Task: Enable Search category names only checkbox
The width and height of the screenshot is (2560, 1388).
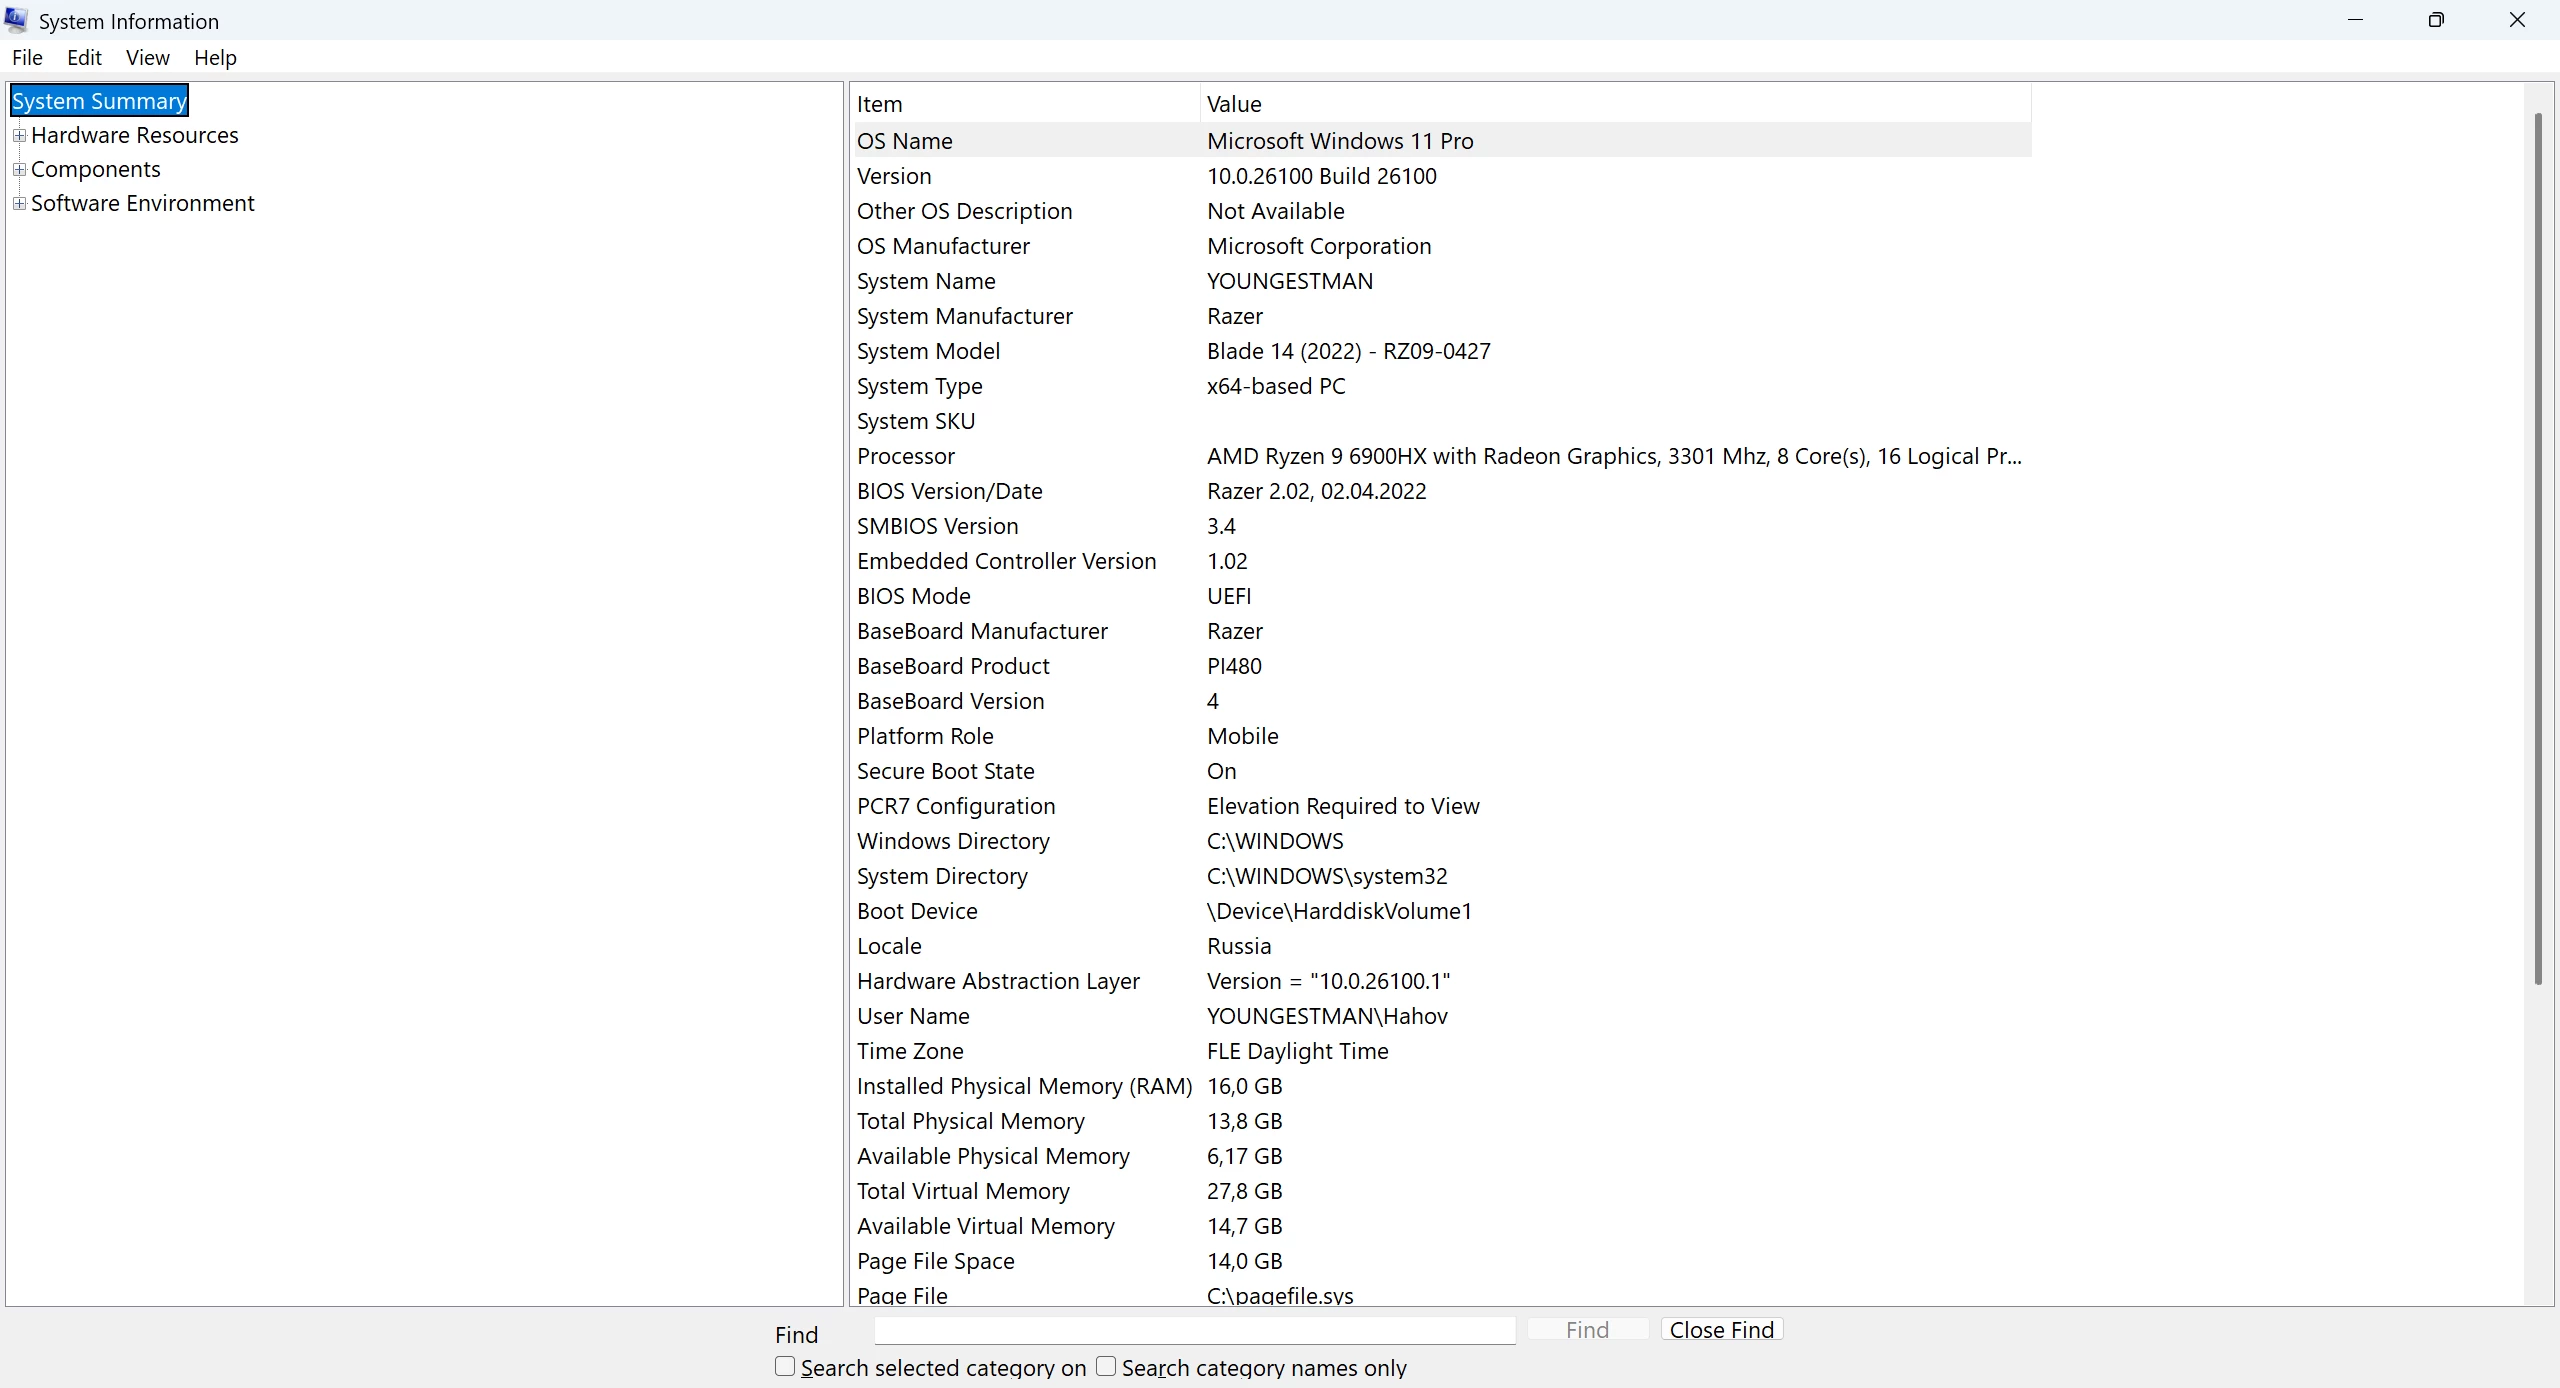Action: click(x=1106, y=1366)
